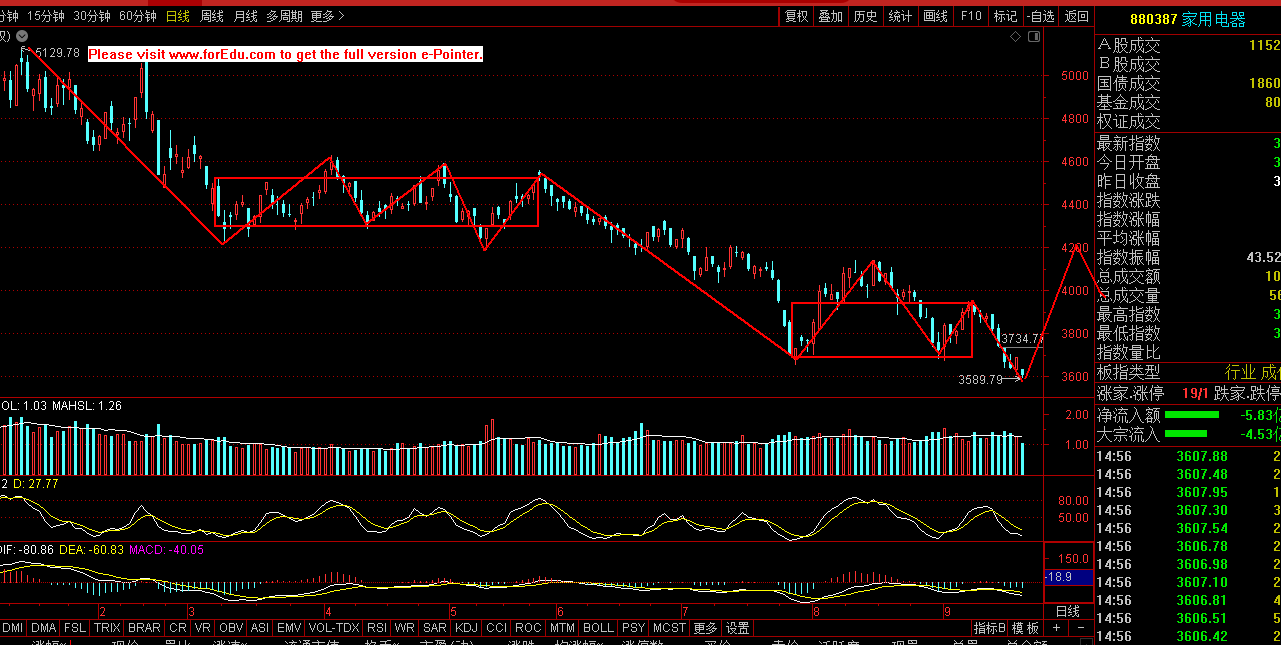Select the 60分钟 period tab
Image resolution: width=1281 pixels, height=645 pixels.
click(137, 16)
